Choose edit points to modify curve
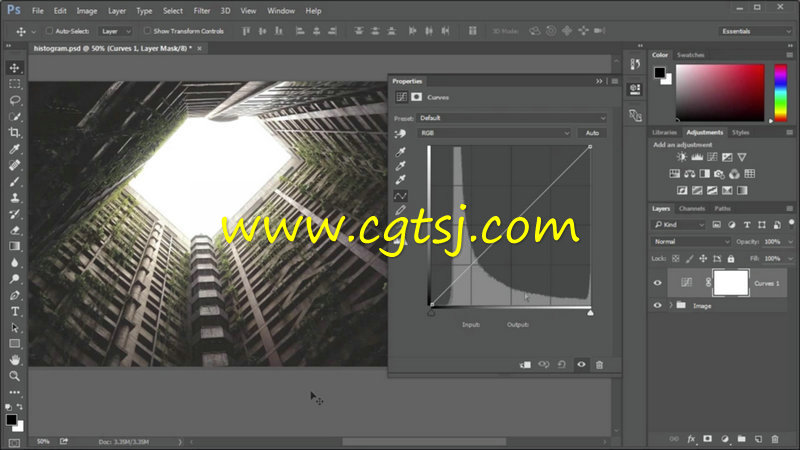The image size is (800, 450). [401, 196]
